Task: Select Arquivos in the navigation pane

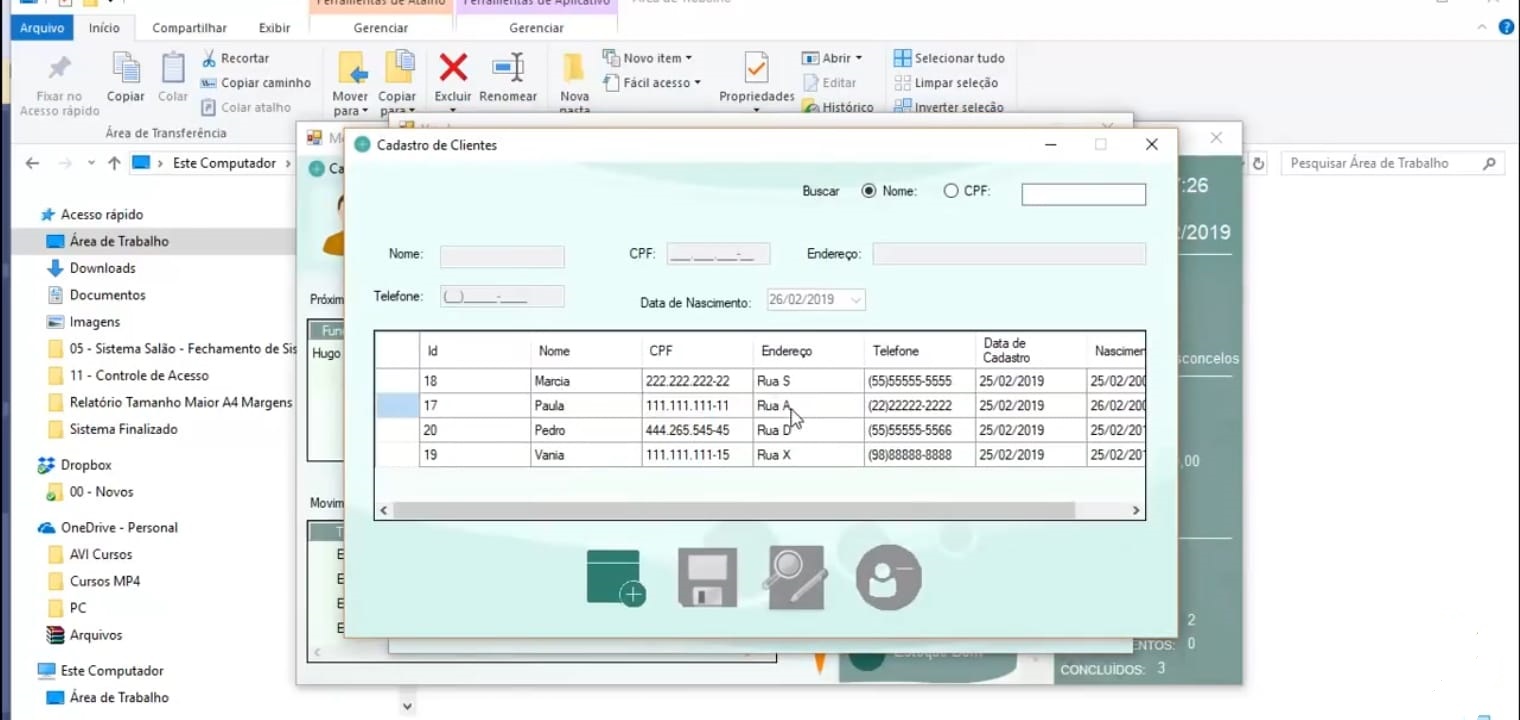Action: [95, 635]
